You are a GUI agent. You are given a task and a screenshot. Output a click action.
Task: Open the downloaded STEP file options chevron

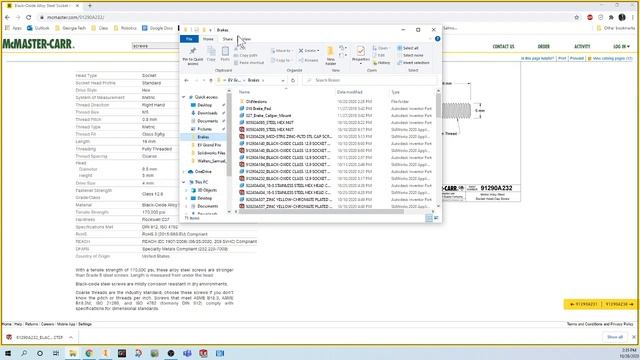click(x=71, y=338)
